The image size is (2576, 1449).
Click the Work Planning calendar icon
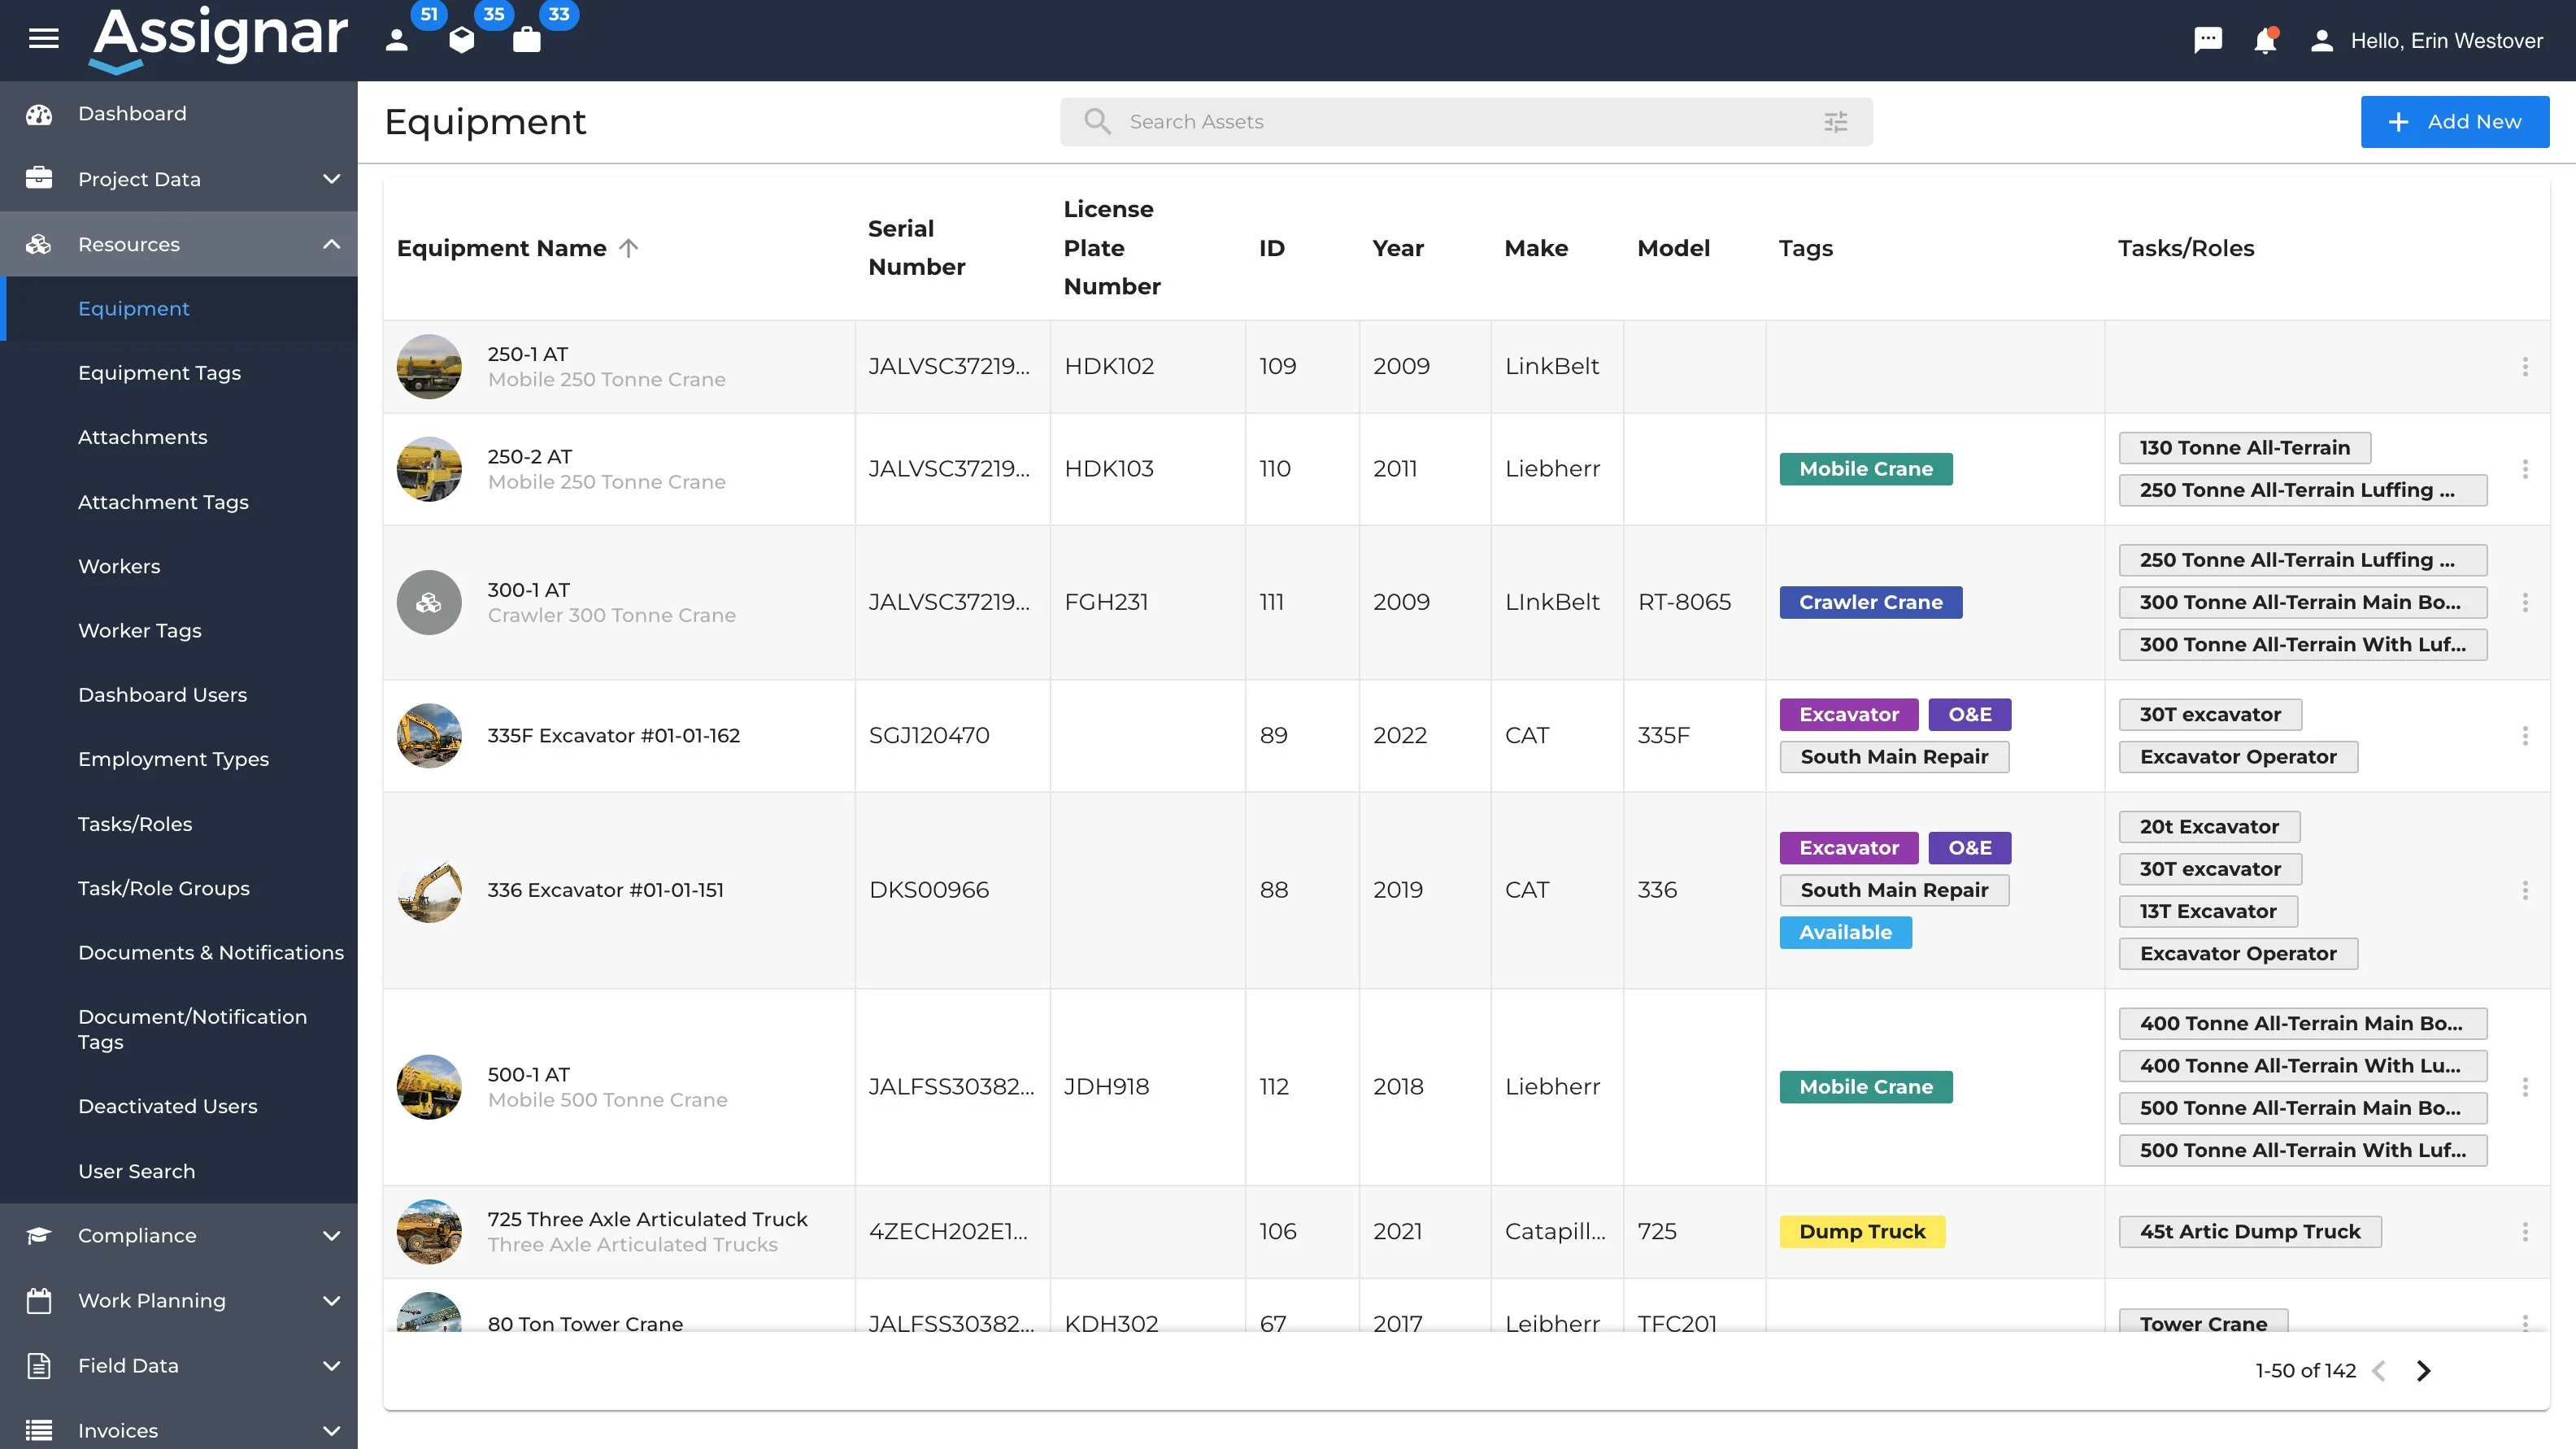[39, 1301]
